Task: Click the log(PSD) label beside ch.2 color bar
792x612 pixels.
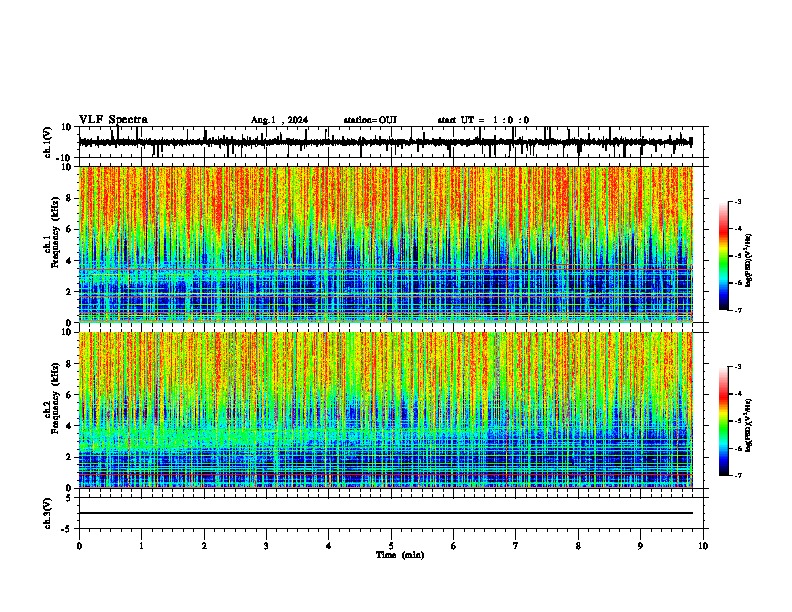Action: (x=749, y=425)
